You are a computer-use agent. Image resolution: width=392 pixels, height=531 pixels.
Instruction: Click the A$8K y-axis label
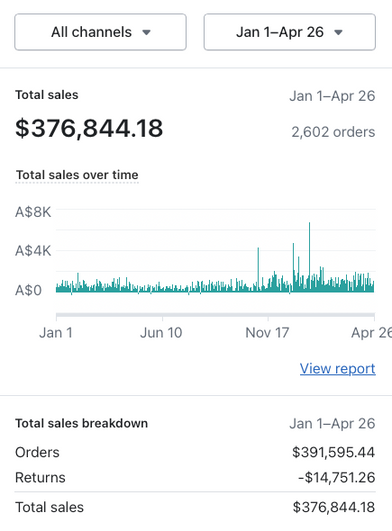[x=33, y=212]
